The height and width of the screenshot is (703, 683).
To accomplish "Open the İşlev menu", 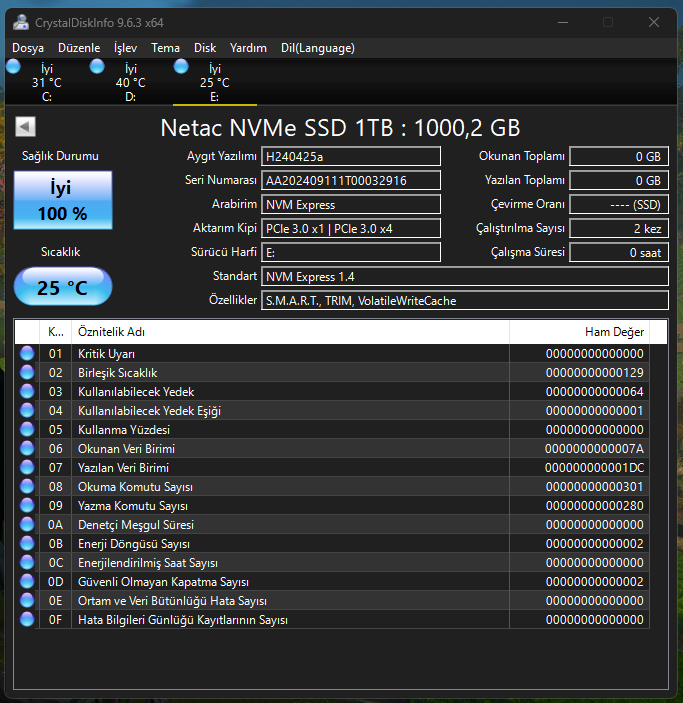I will (x=126, y=48).
